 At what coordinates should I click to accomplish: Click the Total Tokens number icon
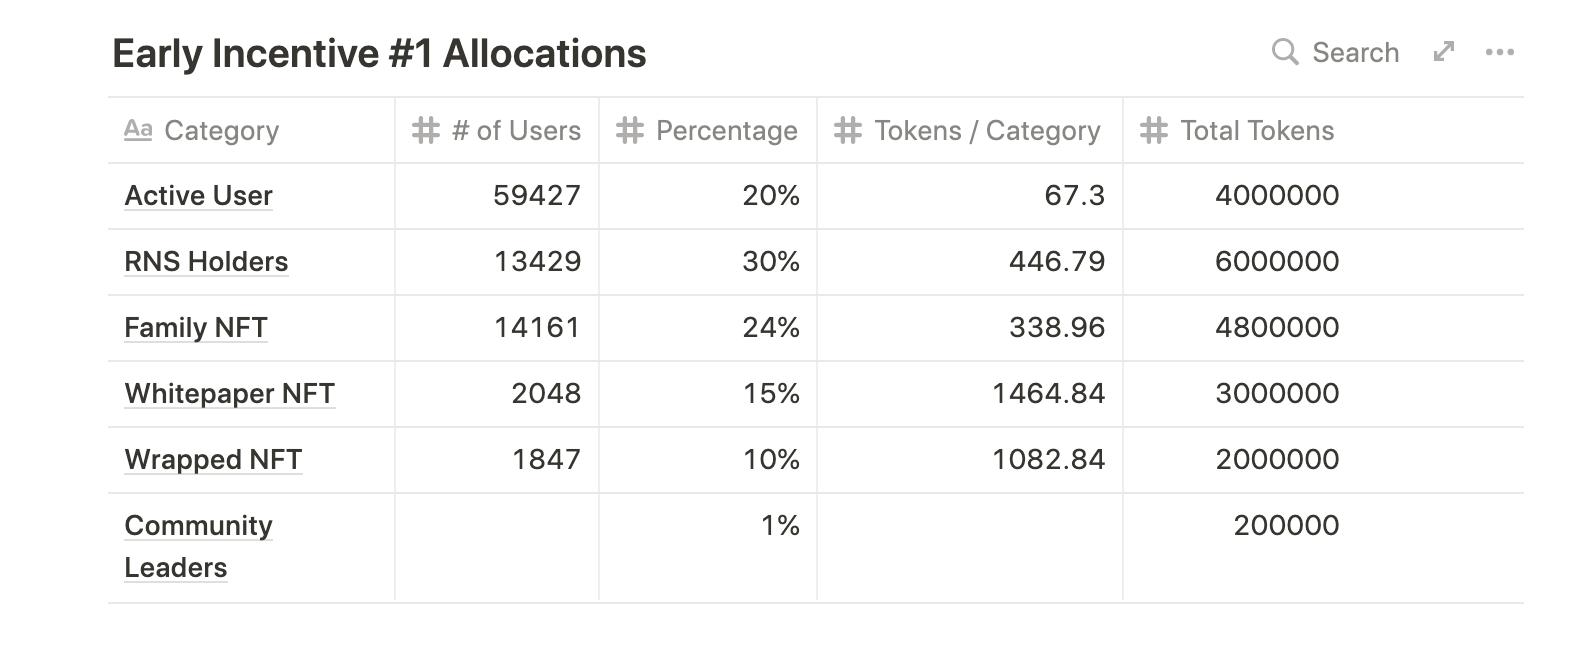(1154, 130)
